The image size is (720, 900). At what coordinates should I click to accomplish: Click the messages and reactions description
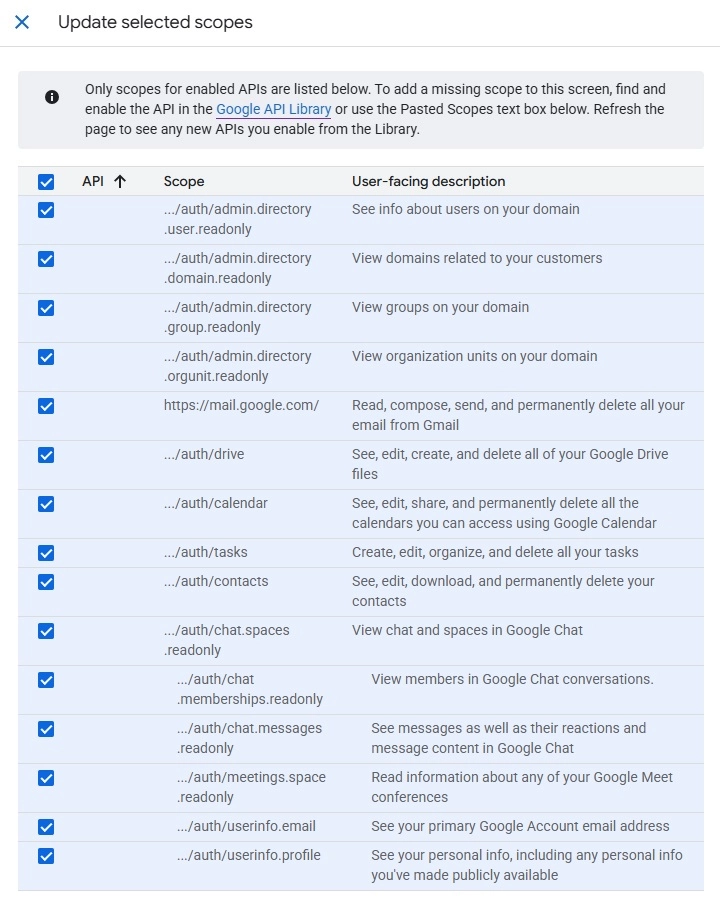[509, 738]
